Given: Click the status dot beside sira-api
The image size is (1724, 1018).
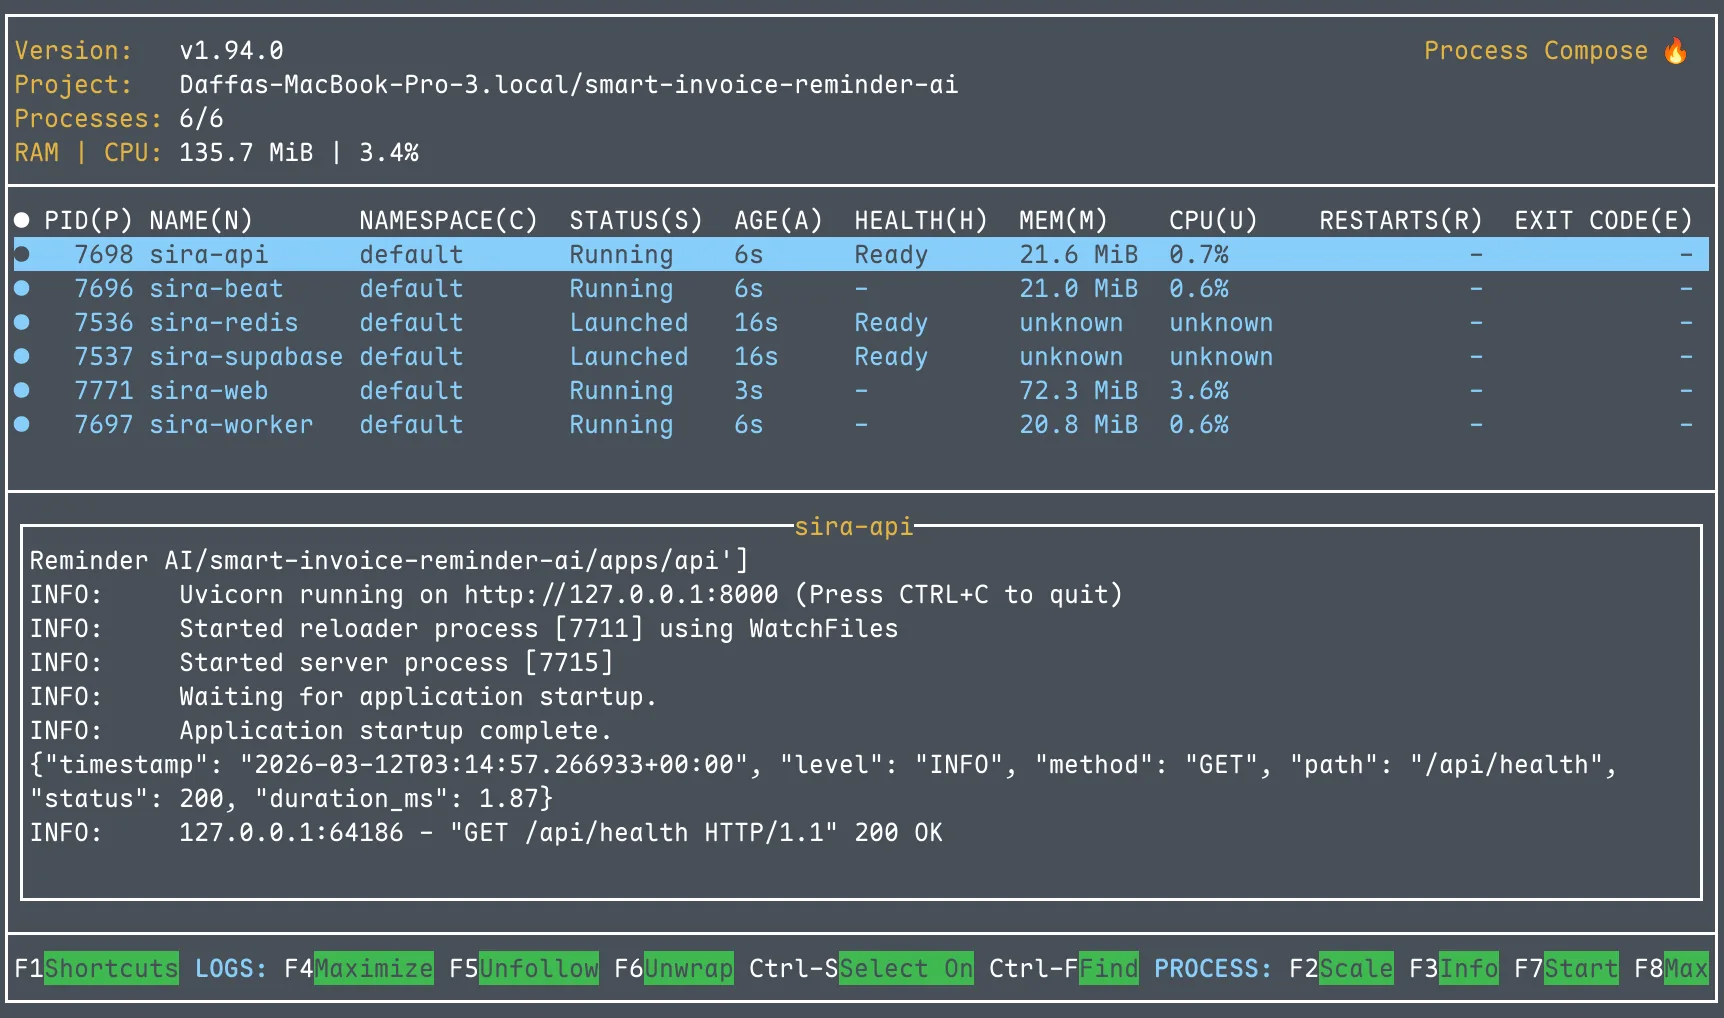Looking at the screenshot, I should pyautogui.click(x=23, y=254).
